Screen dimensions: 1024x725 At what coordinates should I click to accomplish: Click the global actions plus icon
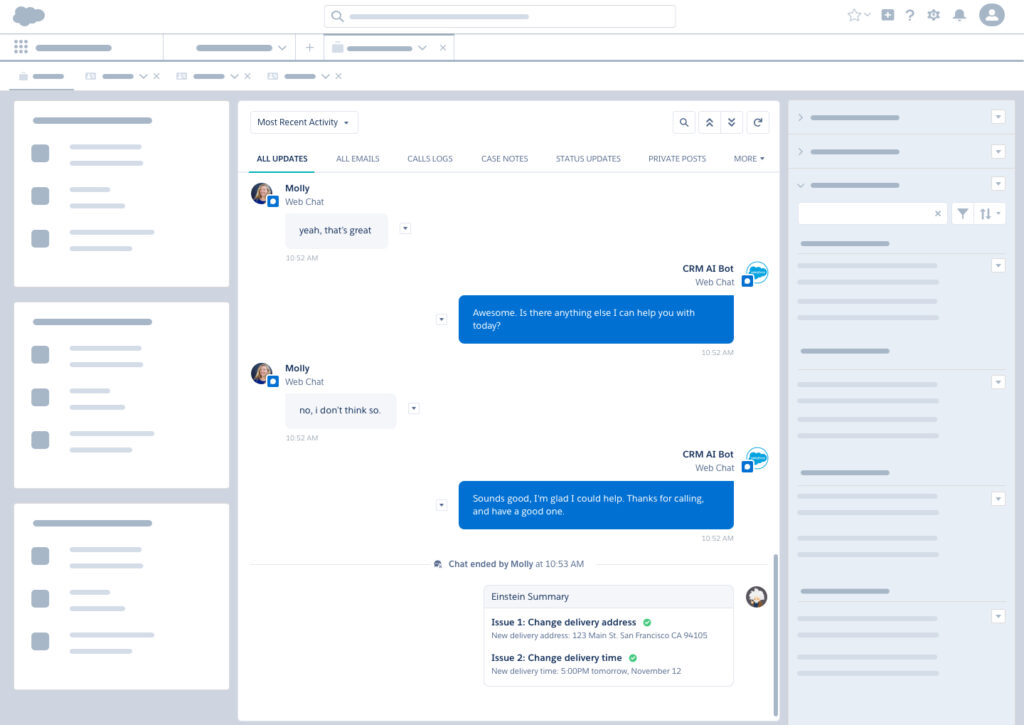click(x=888, y=15)
